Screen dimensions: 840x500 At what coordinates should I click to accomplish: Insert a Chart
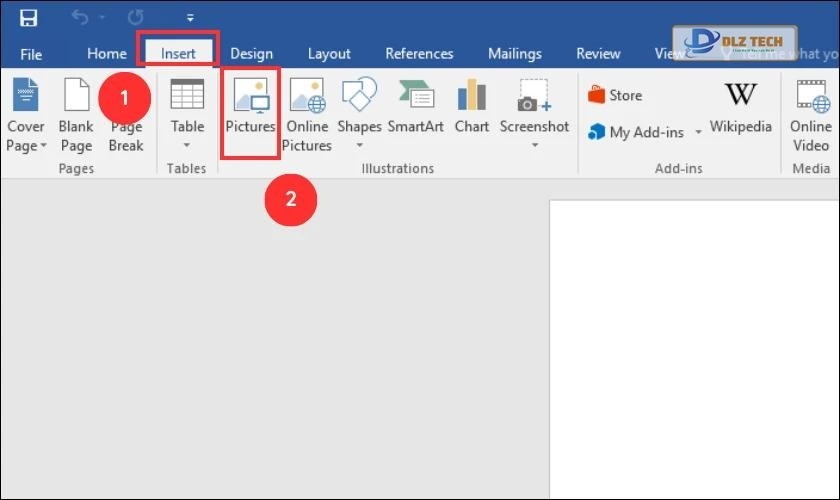(x=471, y=108)
